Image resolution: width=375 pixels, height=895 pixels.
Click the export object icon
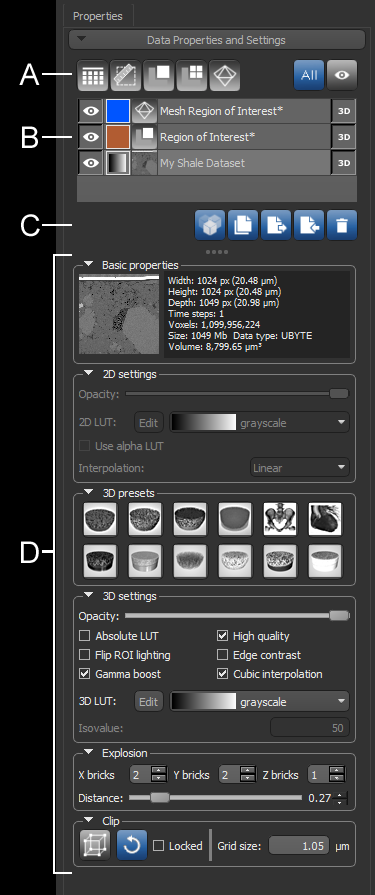276,225
